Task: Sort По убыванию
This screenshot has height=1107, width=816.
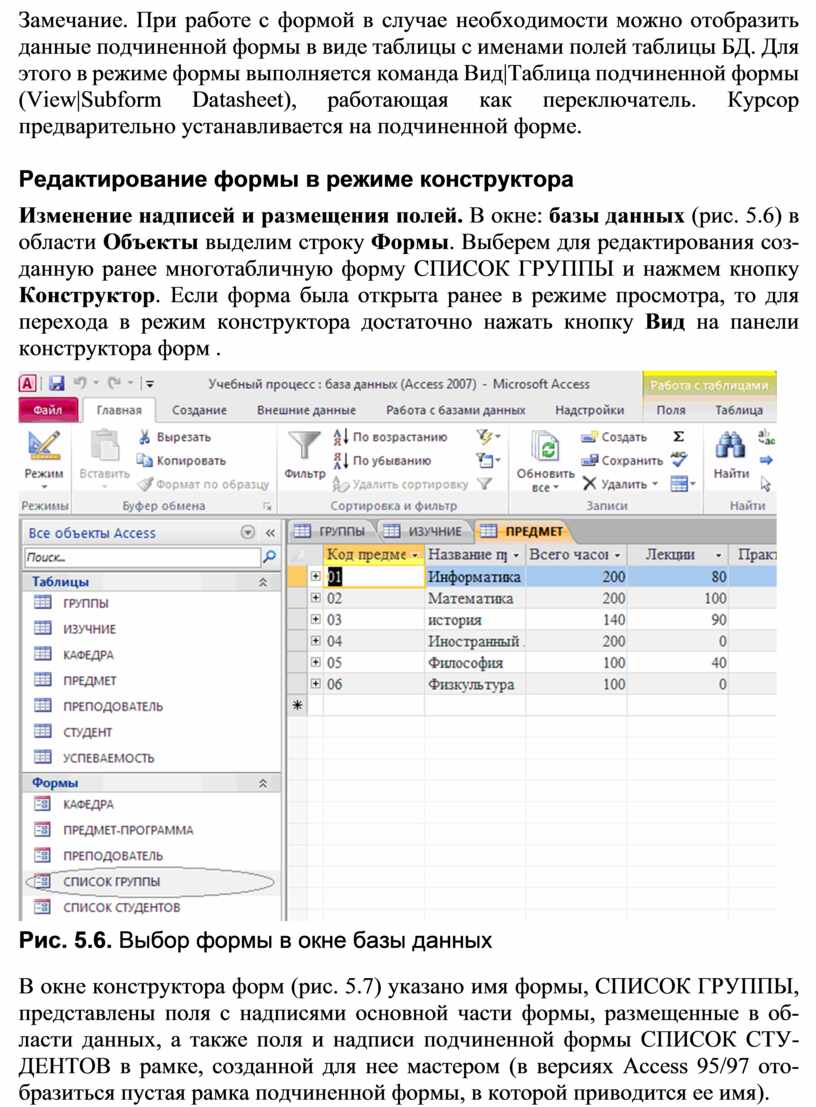Action: click(x=383, y=460)
